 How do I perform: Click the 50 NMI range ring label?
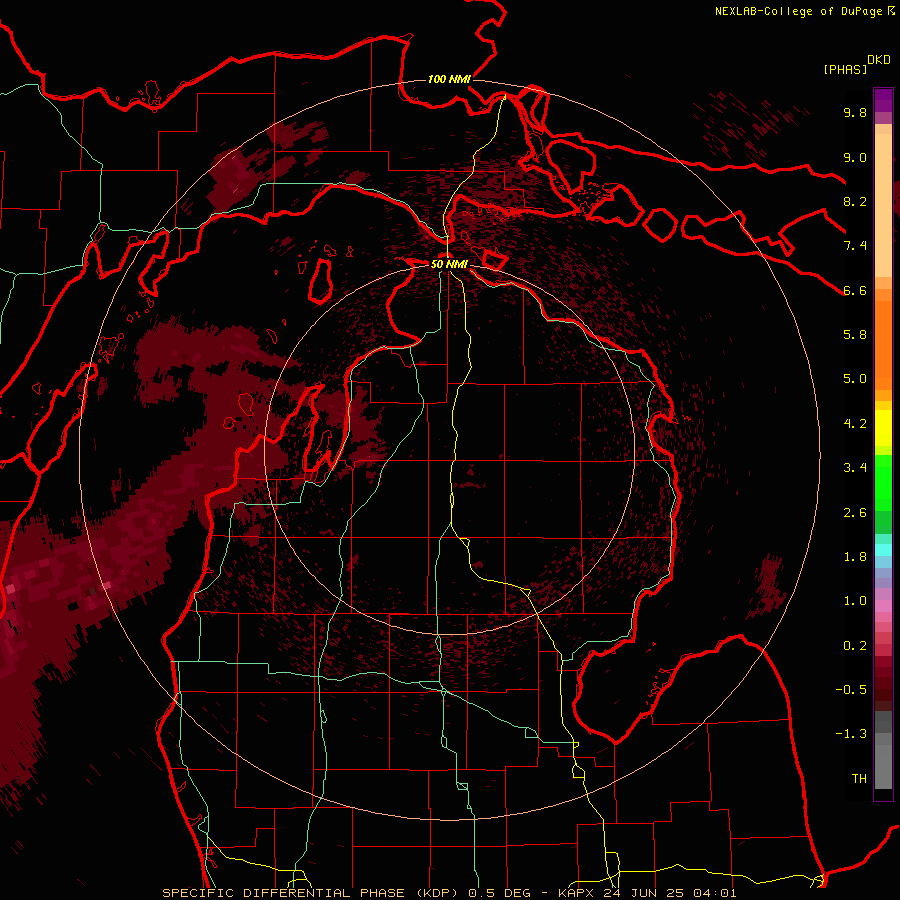pyautogui.click(x=449, y=264)
